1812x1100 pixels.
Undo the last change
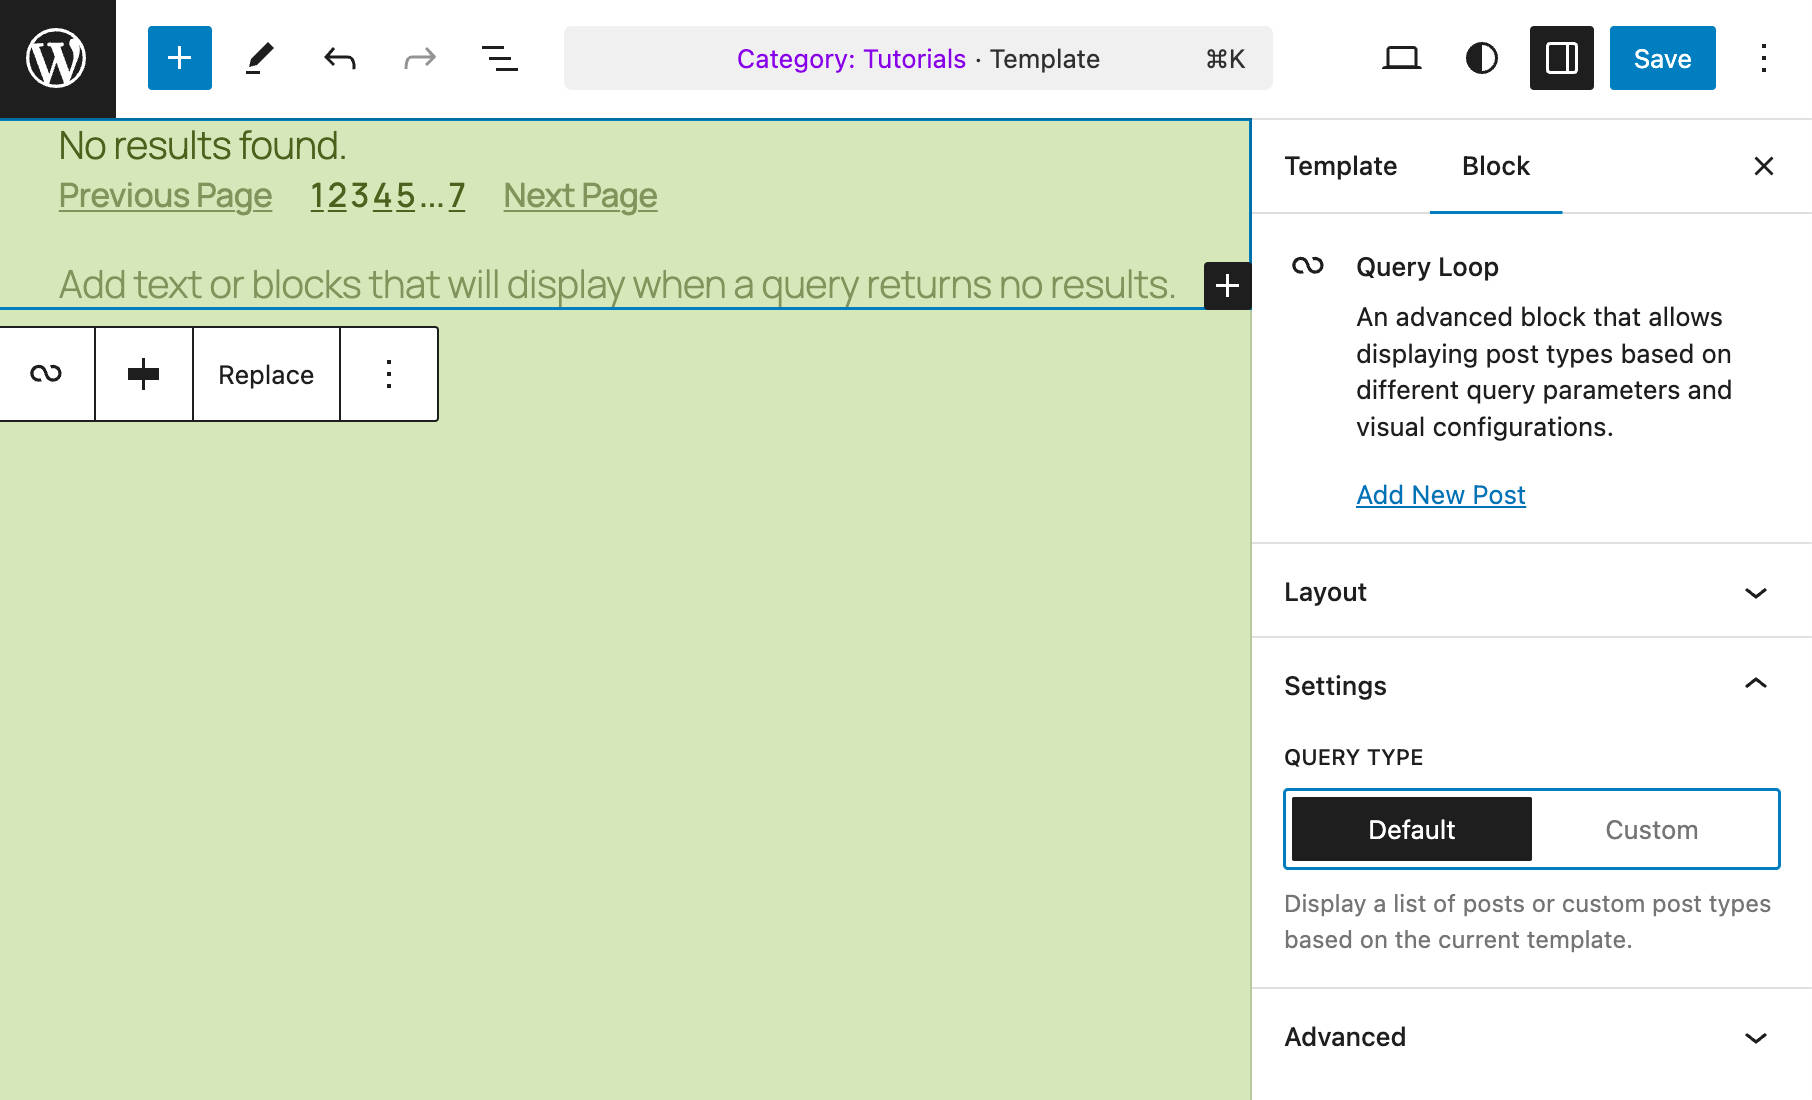338,58
